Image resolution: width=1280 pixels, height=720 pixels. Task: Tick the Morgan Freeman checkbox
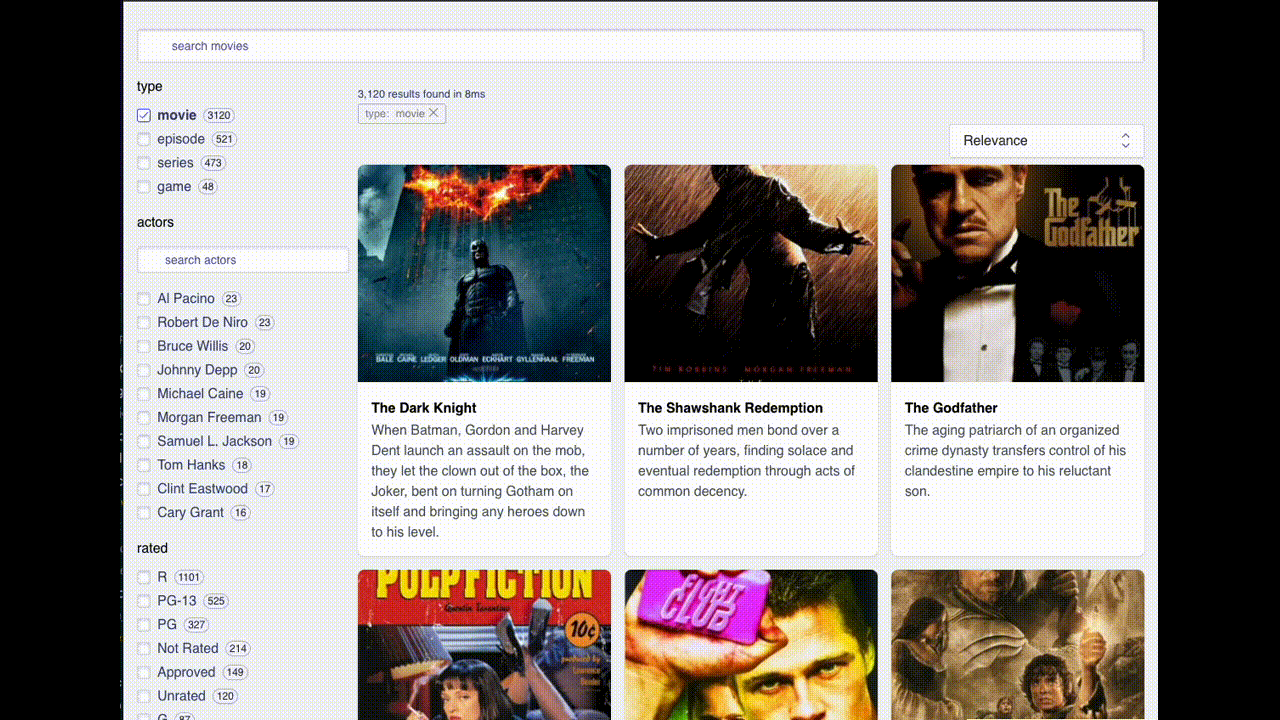coord(144,418)
